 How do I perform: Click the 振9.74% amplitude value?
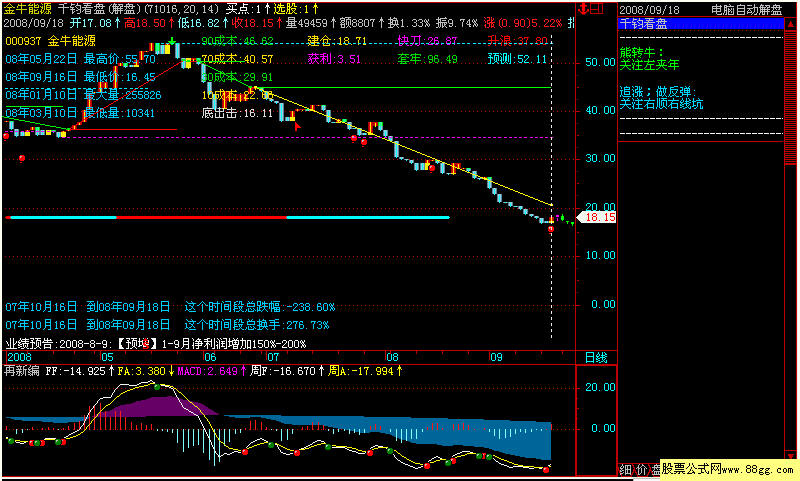pos(458,23)
